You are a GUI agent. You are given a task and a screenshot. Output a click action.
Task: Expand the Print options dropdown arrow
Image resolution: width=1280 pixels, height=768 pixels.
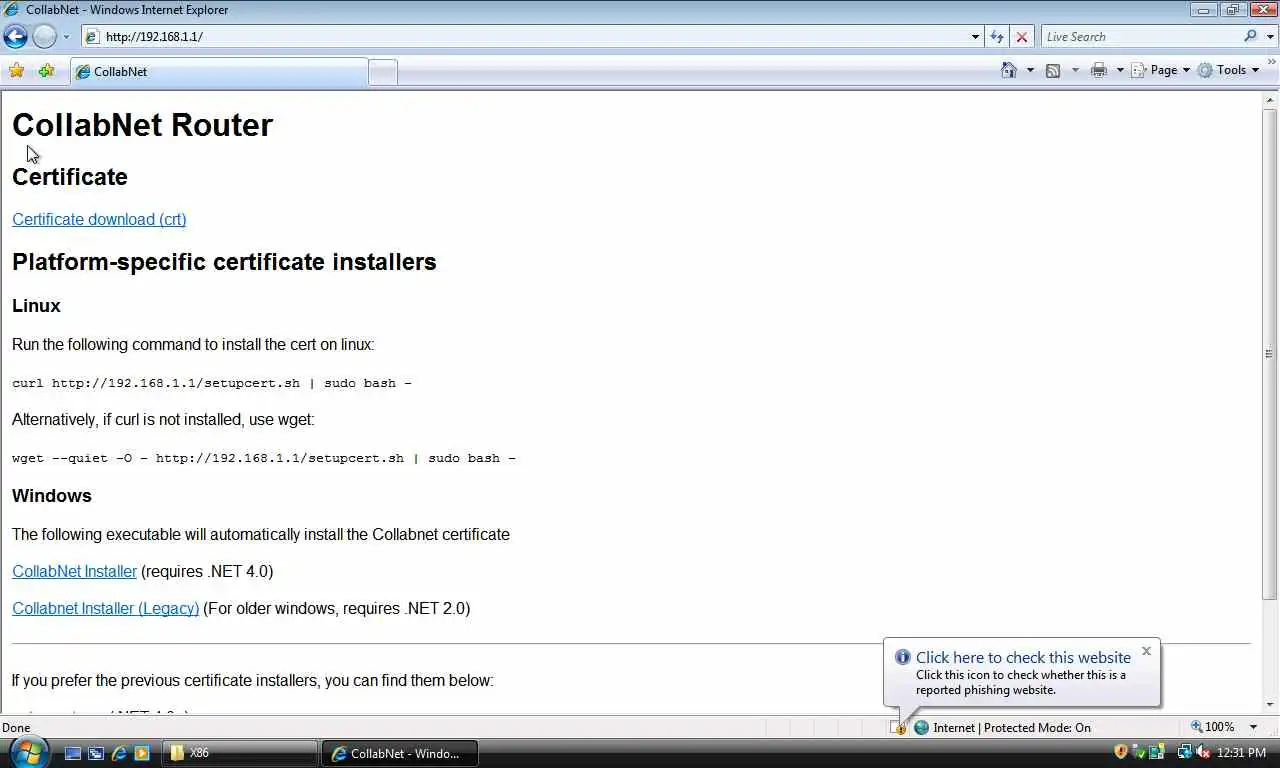click(x=1120, y=70)
